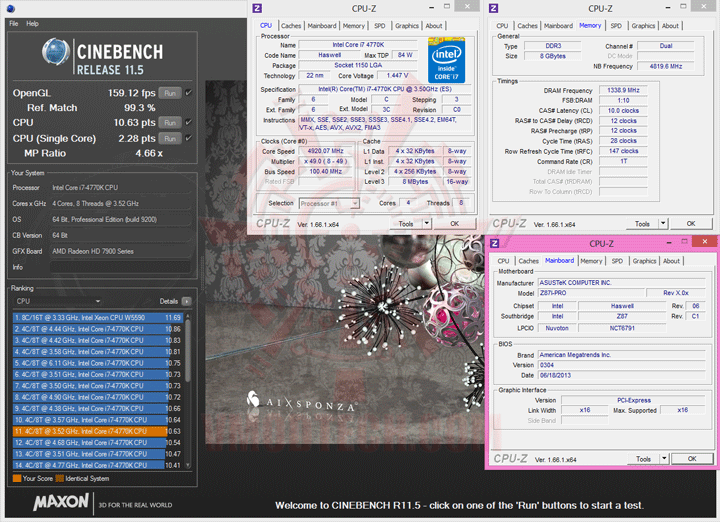Click the DRAM Frequency value 1338.9 MHz
Viewport: 720px width, 522px height.
click(623, 90)
